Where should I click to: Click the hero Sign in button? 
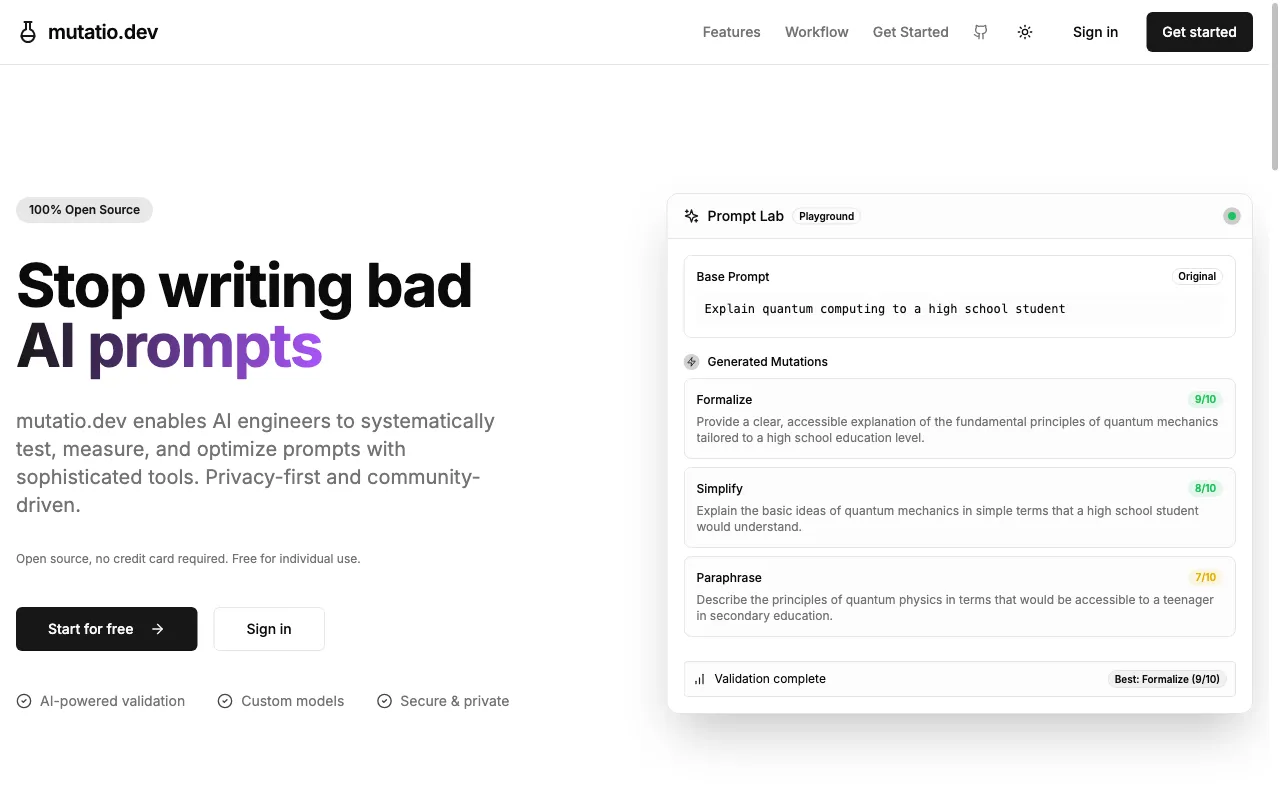pyautogui.click(x=269, y=629)
